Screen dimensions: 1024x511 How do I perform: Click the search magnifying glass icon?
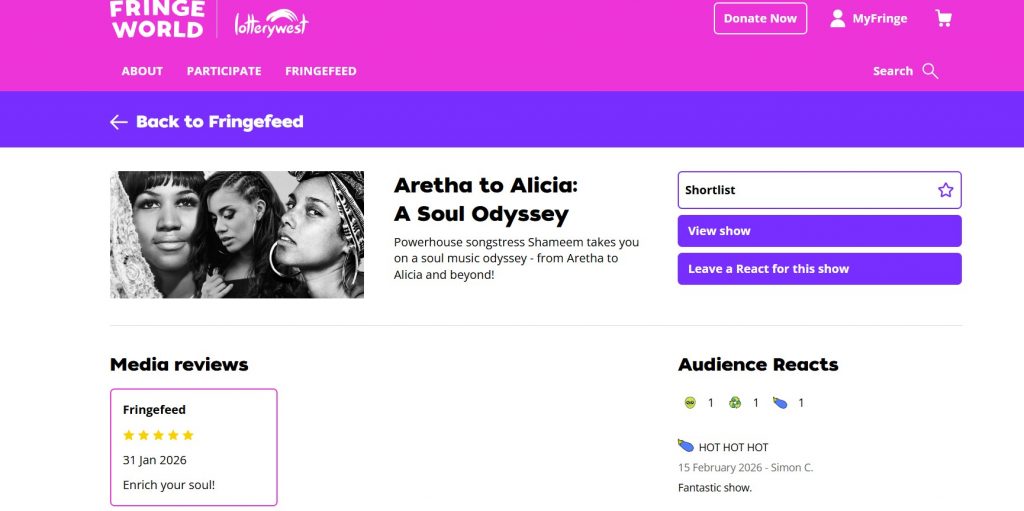click(930, 71)
